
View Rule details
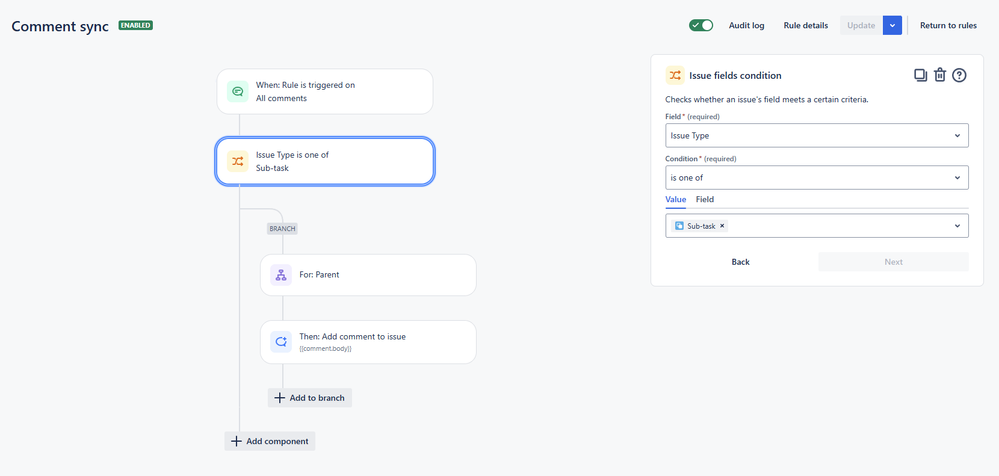click(805, 25)
